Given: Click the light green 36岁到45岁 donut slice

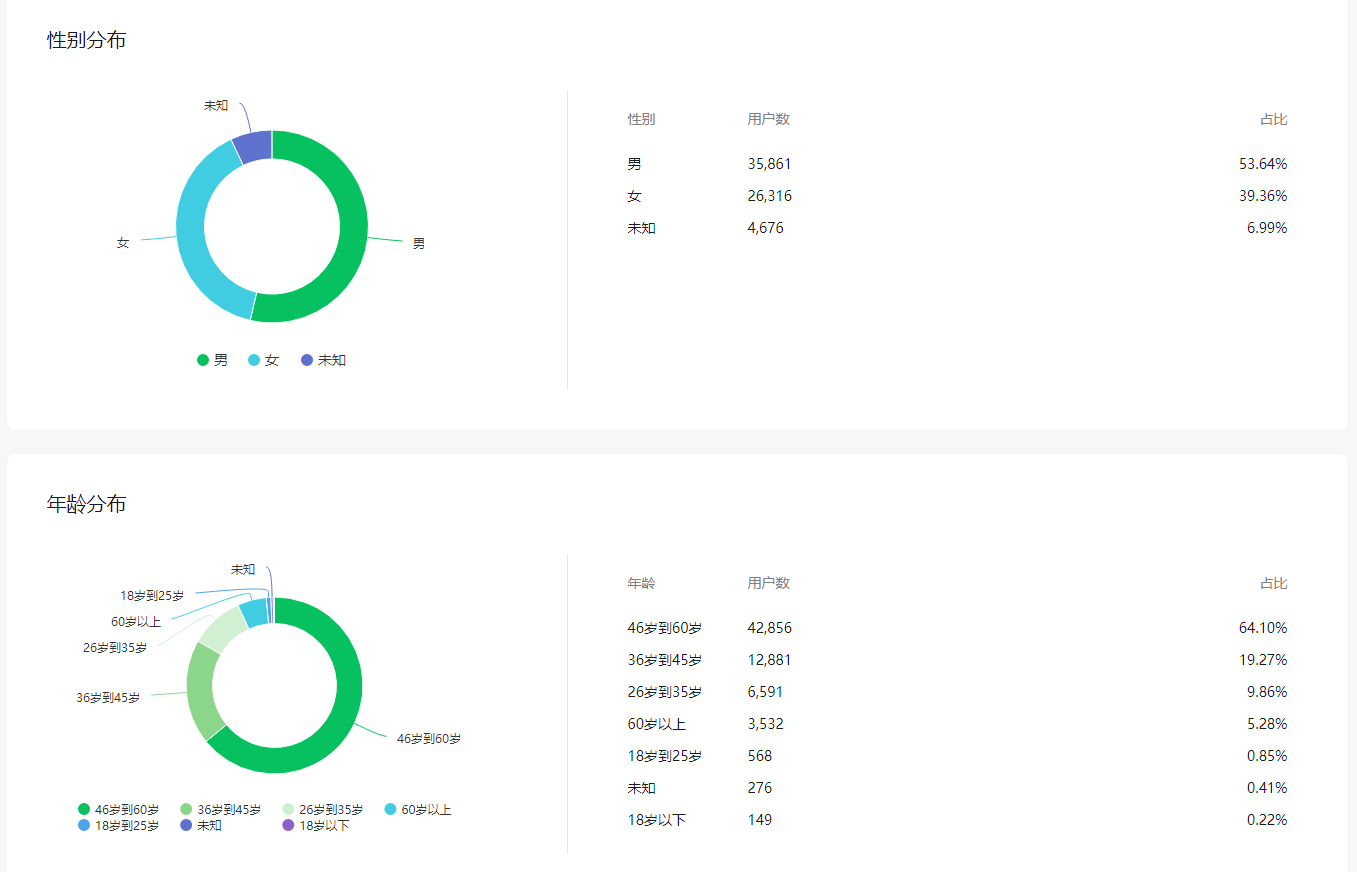Looking at the screenshot, I should click(x=203, y=690).
